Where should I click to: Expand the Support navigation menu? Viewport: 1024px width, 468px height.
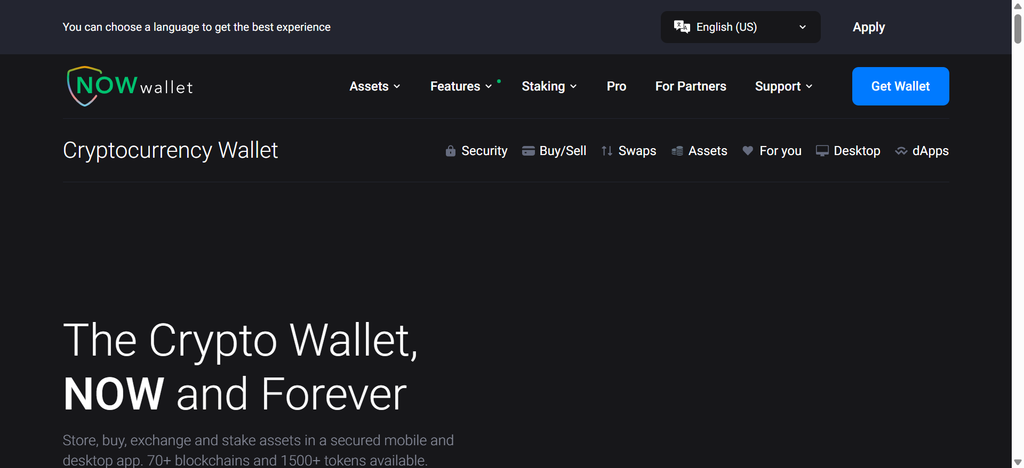[x=784, y=86]
